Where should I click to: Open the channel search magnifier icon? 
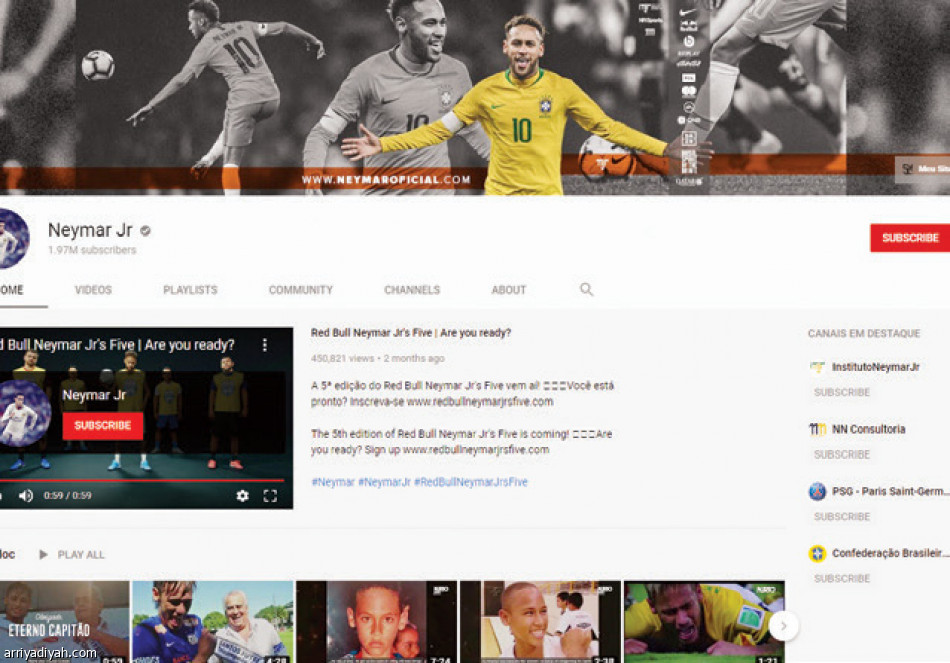(586, 290)
